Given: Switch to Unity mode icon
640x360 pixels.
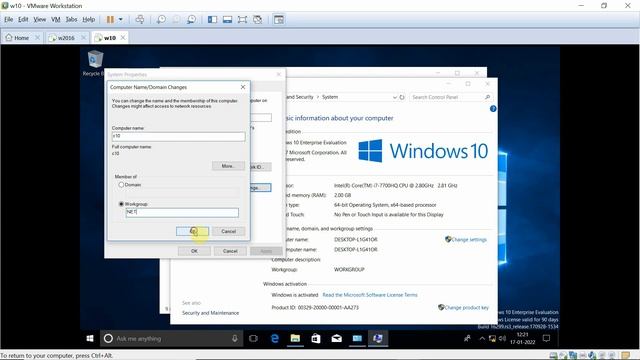Looking at the screenshot, I should tap(258, 19).
